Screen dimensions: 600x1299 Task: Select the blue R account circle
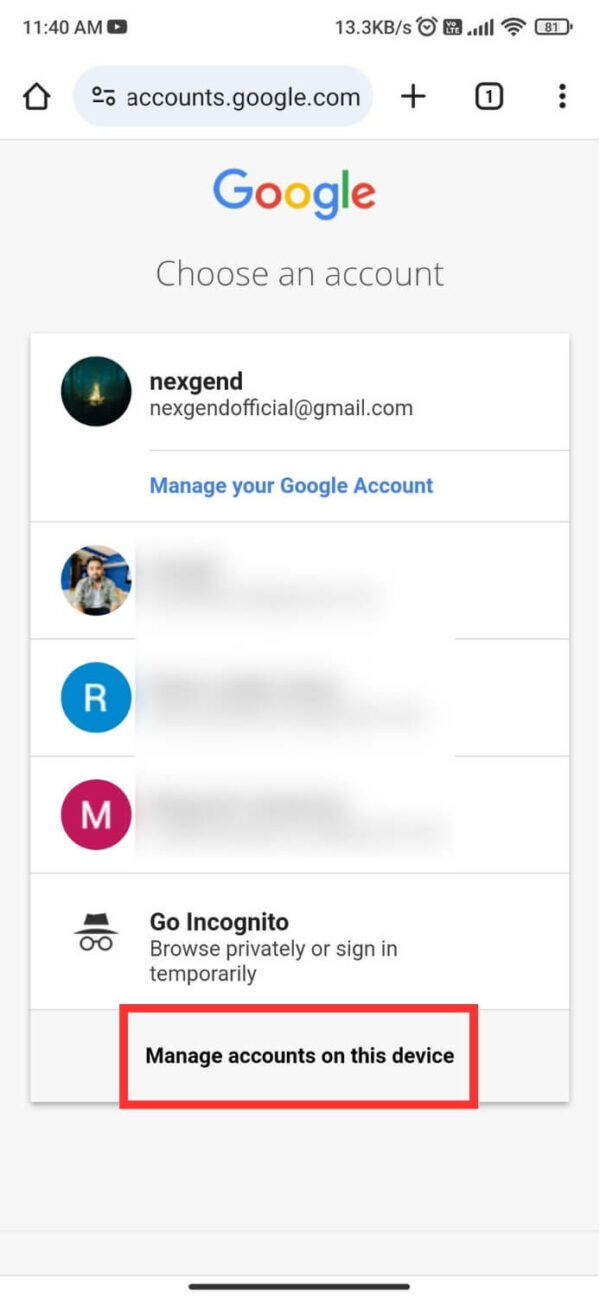point(95,698)
